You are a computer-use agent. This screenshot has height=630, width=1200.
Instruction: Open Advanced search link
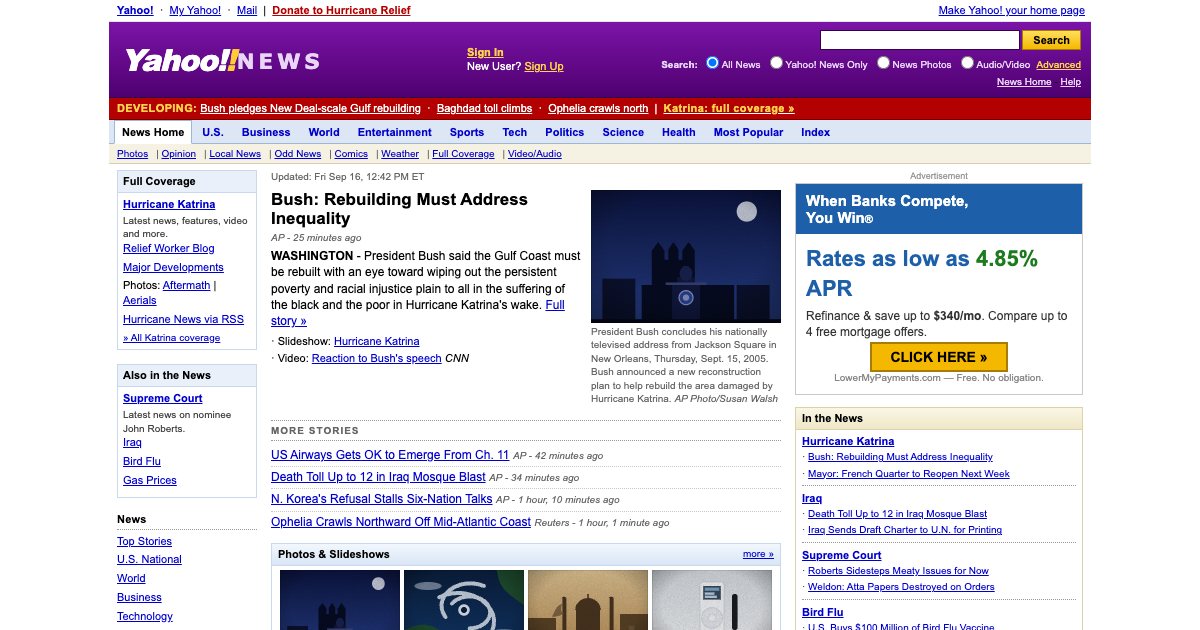(1058, 65)
